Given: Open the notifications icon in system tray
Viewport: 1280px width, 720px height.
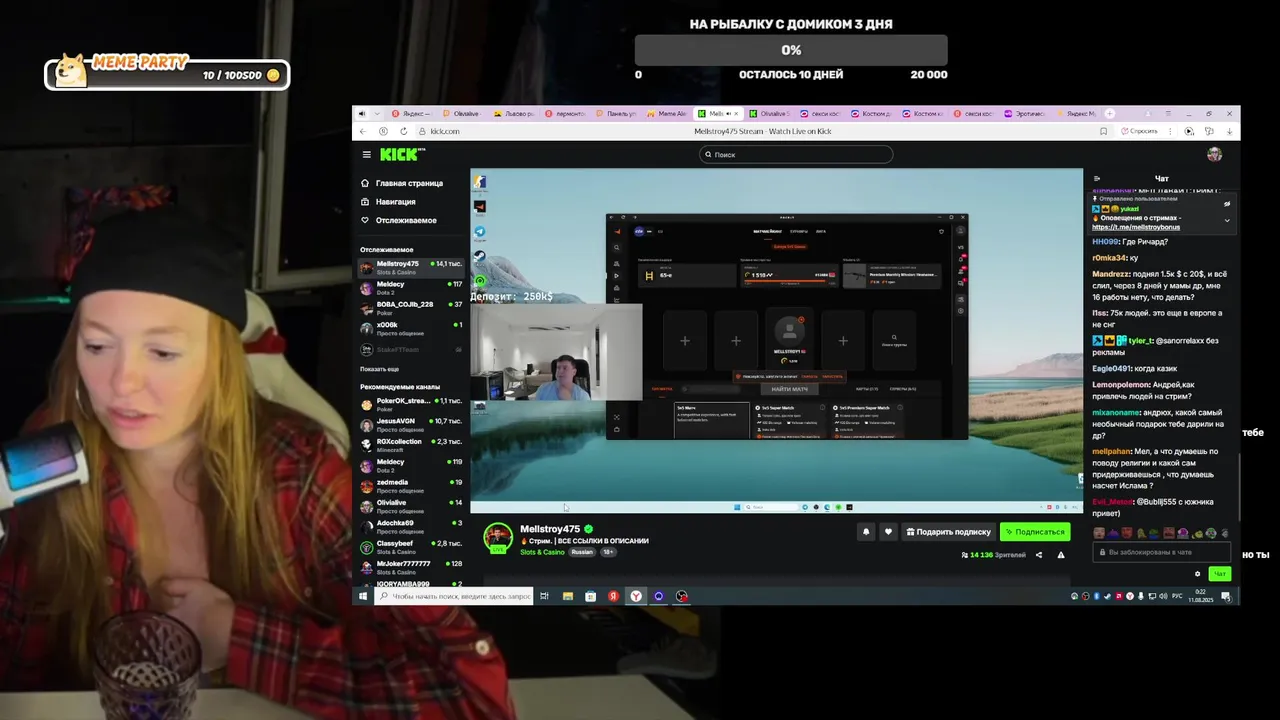Looking at the screenshot, I should pyautogui.click(x=1226, y=596).
